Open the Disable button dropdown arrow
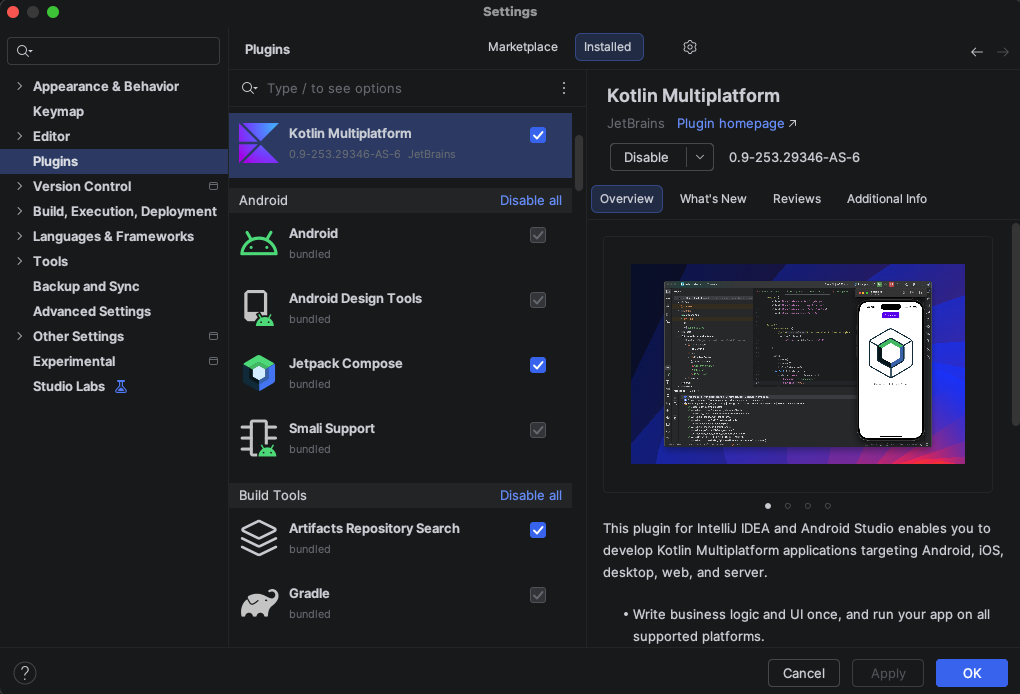This screenshot has height=694, width=1020. click(x=700, y=157)
